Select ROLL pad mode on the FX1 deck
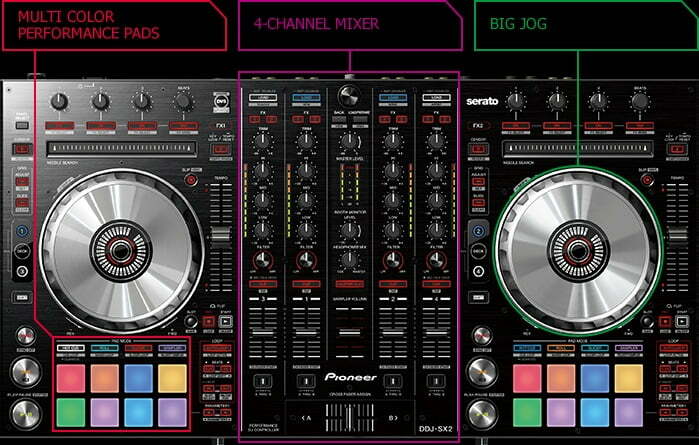The image size is (699, 445). coord(105,348)
